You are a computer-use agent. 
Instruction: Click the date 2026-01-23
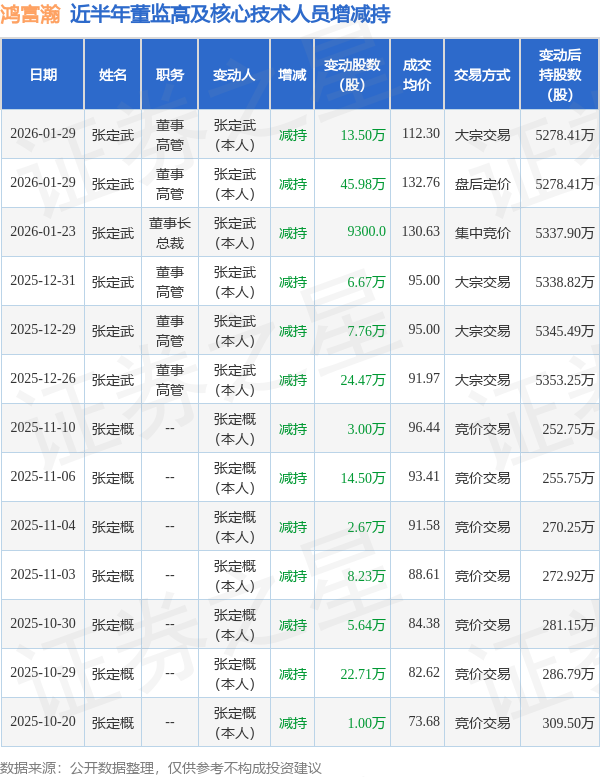click(43, 231)
